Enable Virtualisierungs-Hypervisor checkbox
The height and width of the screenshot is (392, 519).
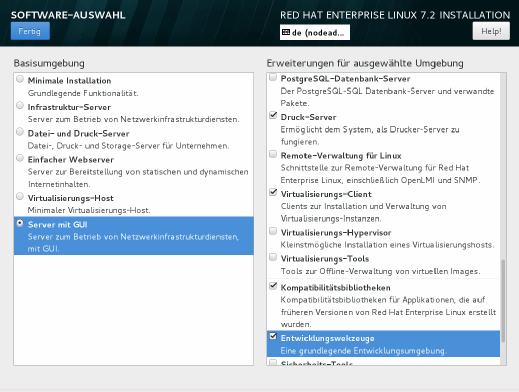273,231
